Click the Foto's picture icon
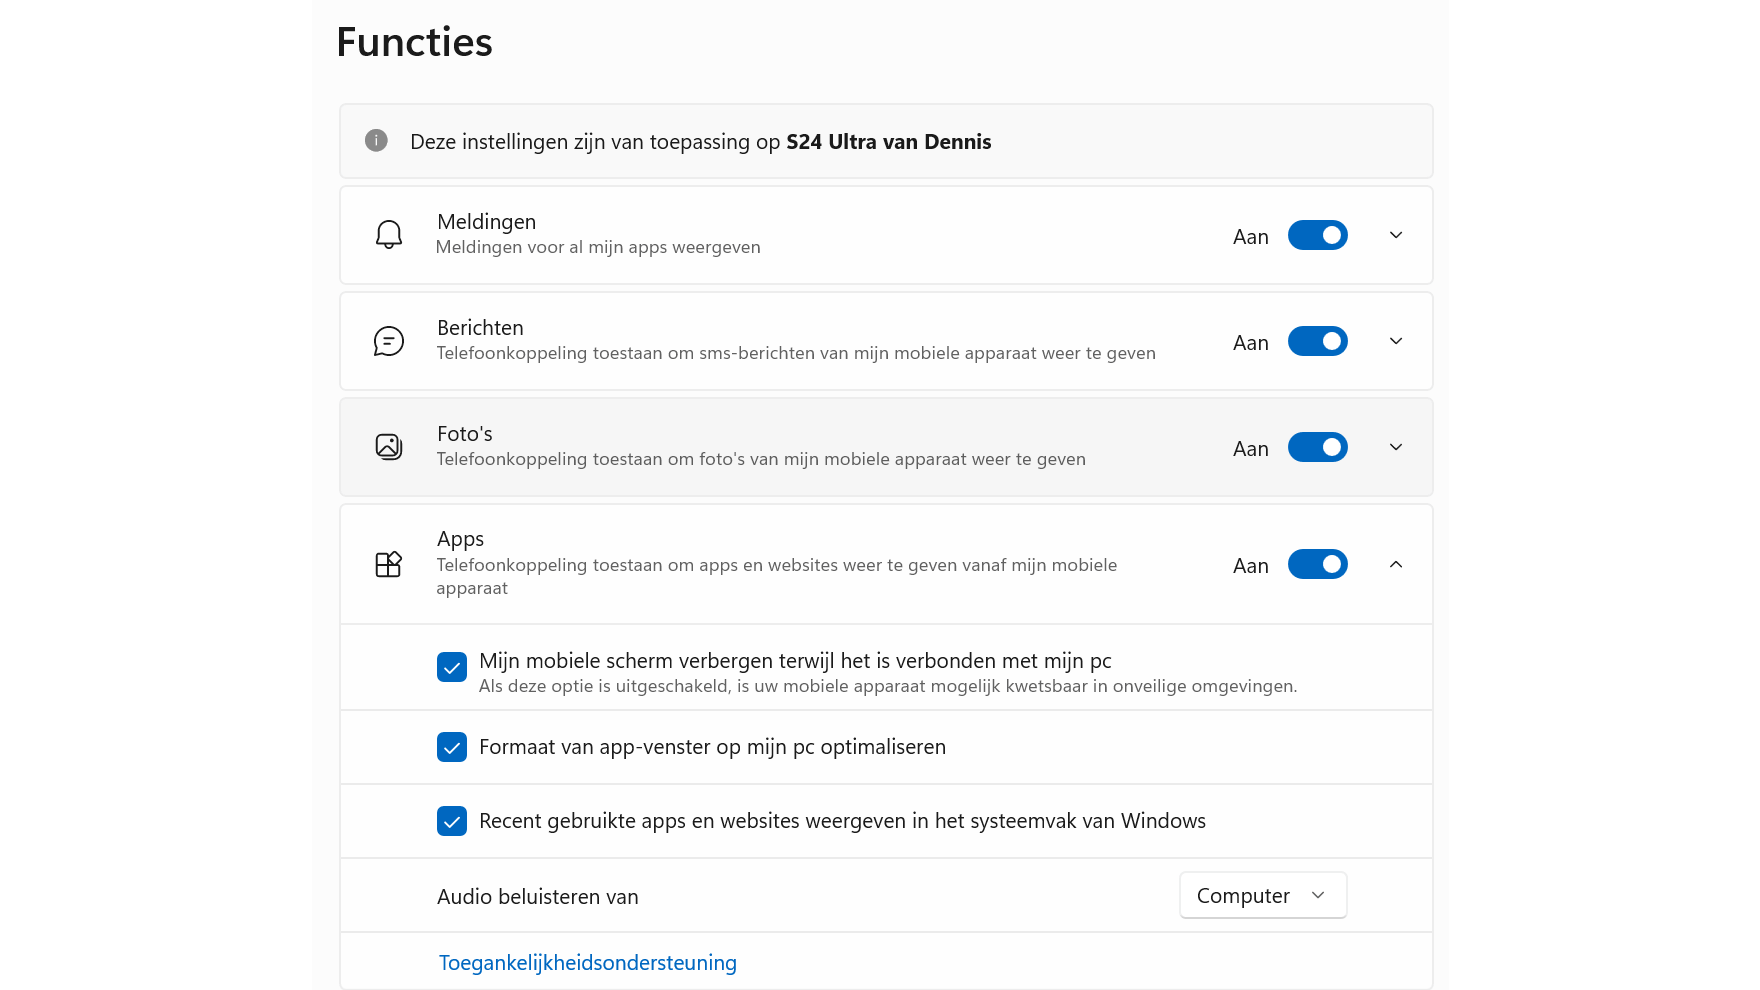 tap(389, 447)
